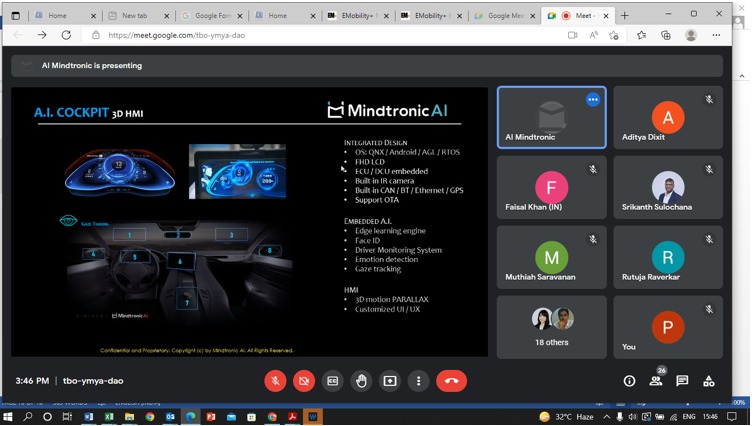Image resolution: width=755 pixels, height=426 pixels.
Task: Select Aditya Dixit participant tile
Action: click(668, 117)
